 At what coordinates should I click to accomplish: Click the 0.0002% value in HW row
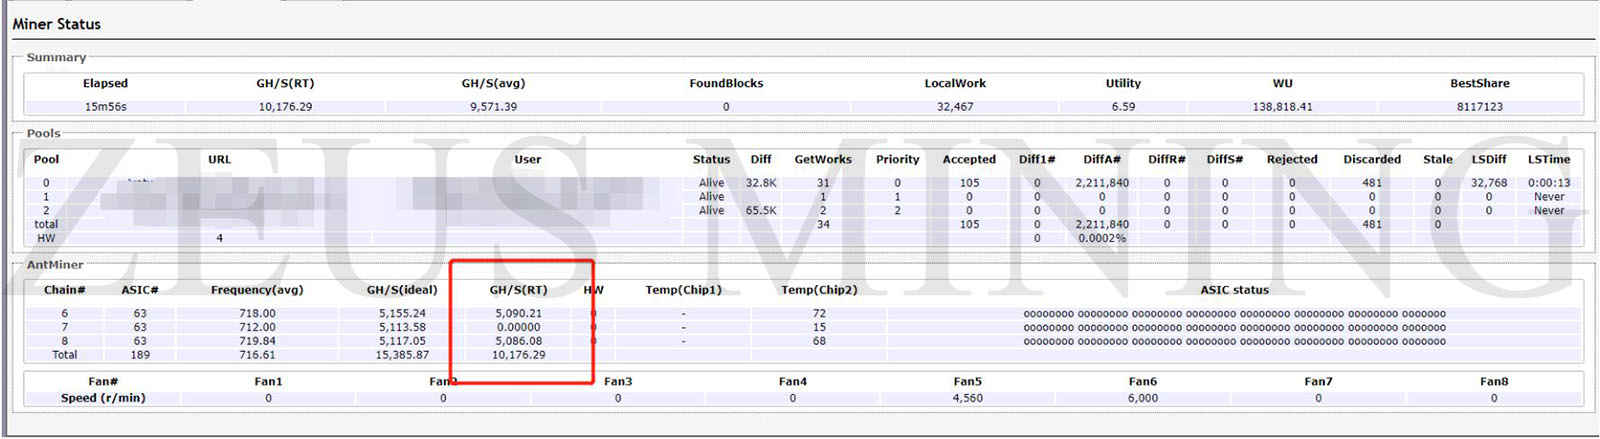point(1102,239)
